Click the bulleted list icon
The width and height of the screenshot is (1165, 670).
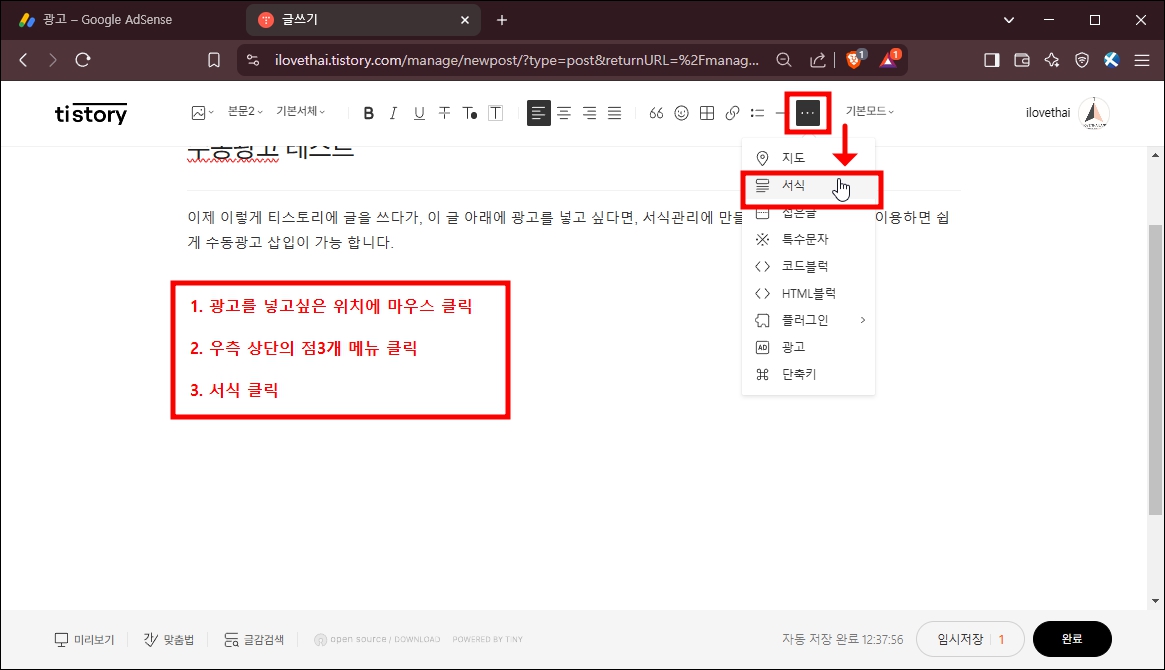tap(757, 113)
